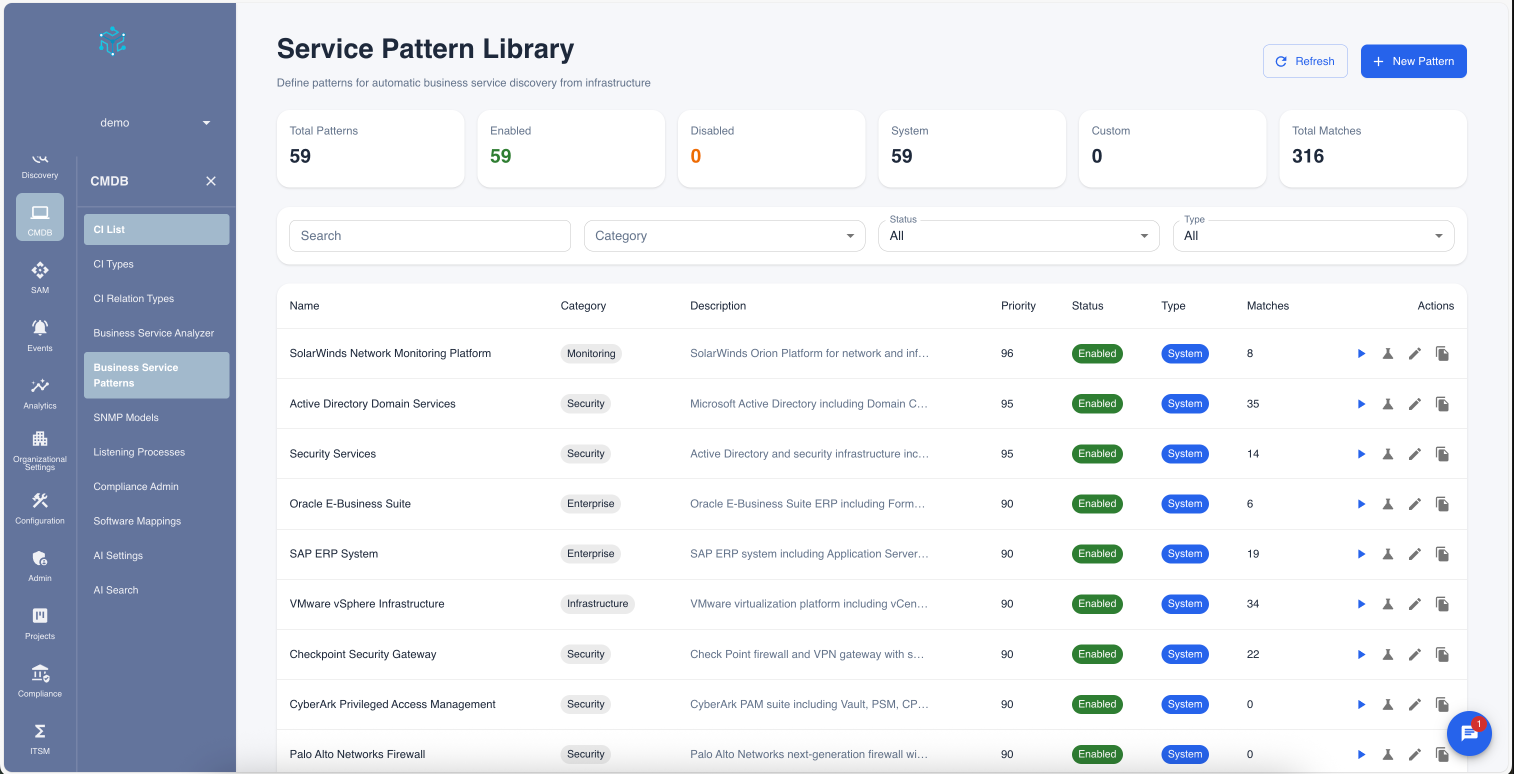Expand the Type filter dropdown
Image resolution: width=1514 pixels, height=774 pixels.
pos(1313,235)
